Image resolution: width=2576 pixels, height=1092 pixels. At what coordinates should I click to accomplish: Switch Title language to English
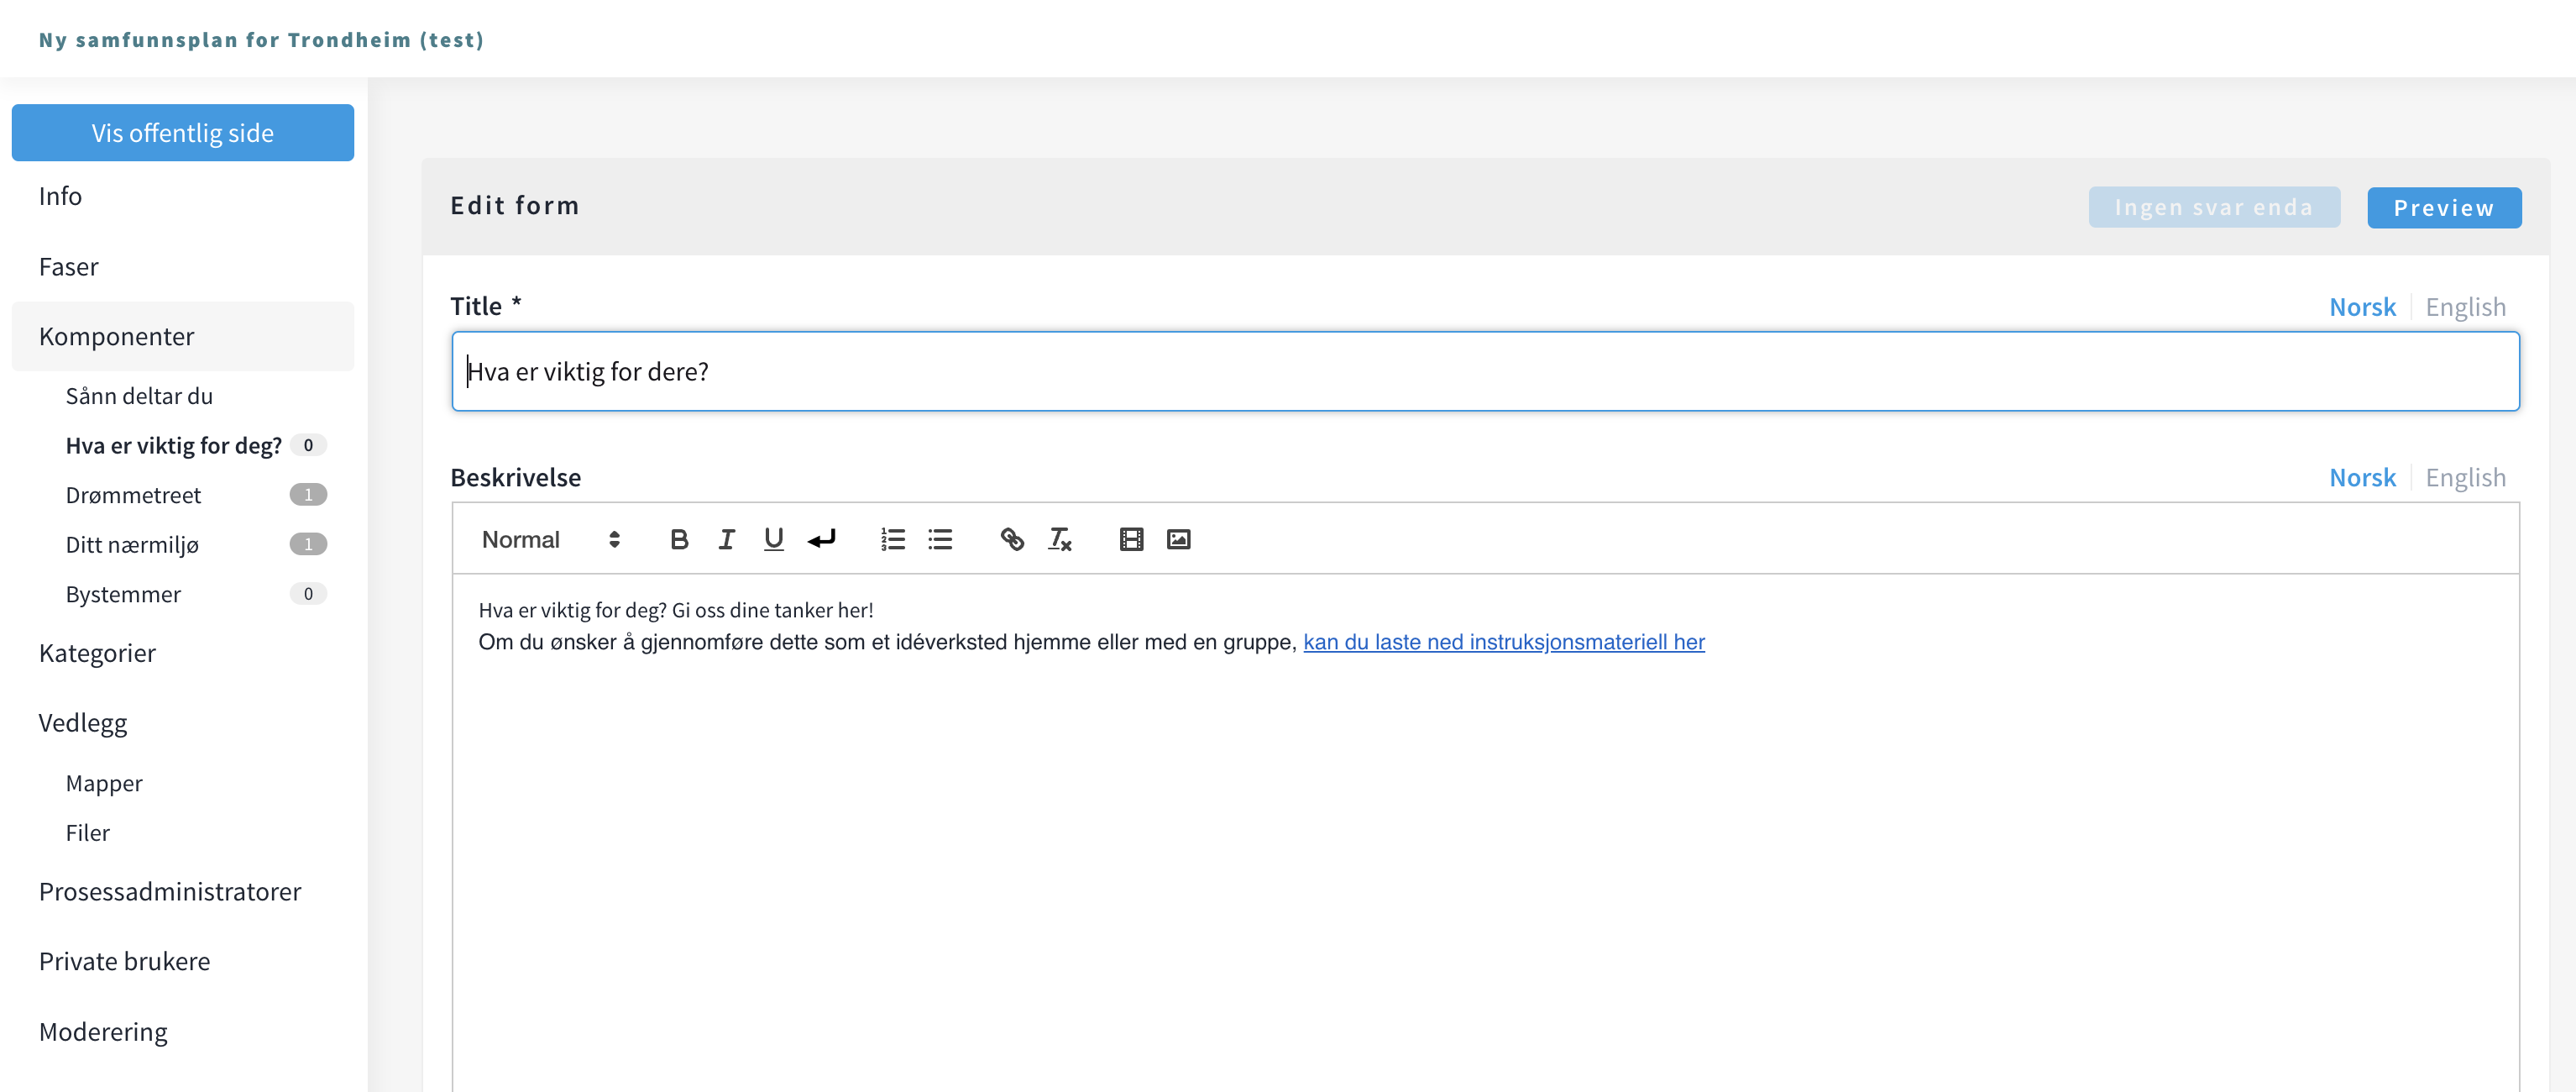pos(2465,307)
